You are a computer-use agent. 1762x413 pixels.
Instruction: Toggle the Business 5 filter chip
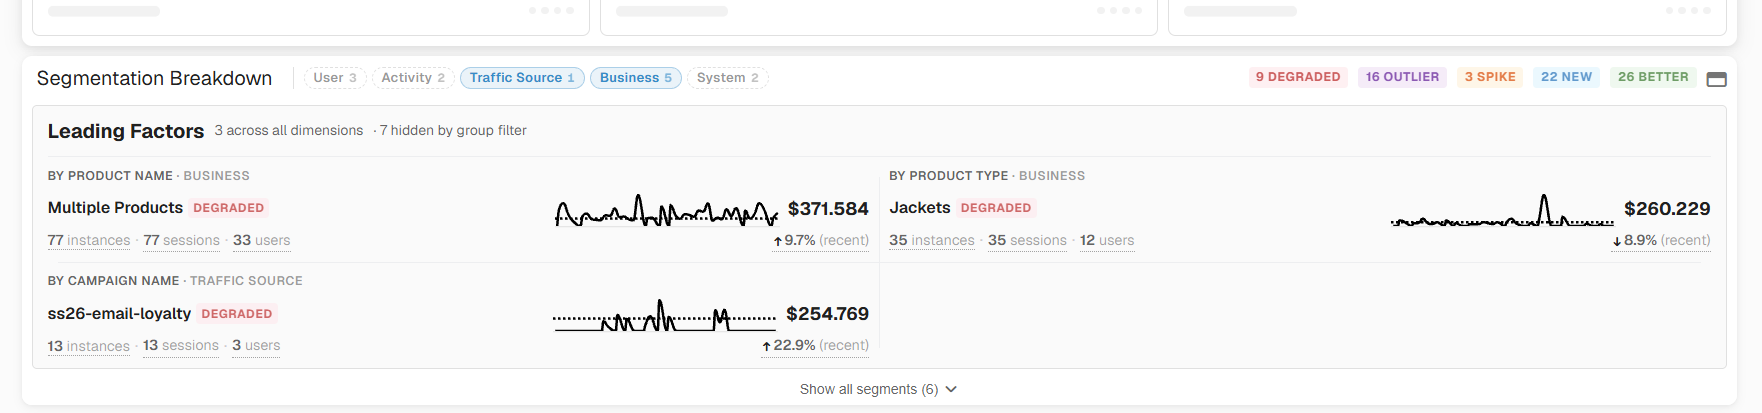636,78
